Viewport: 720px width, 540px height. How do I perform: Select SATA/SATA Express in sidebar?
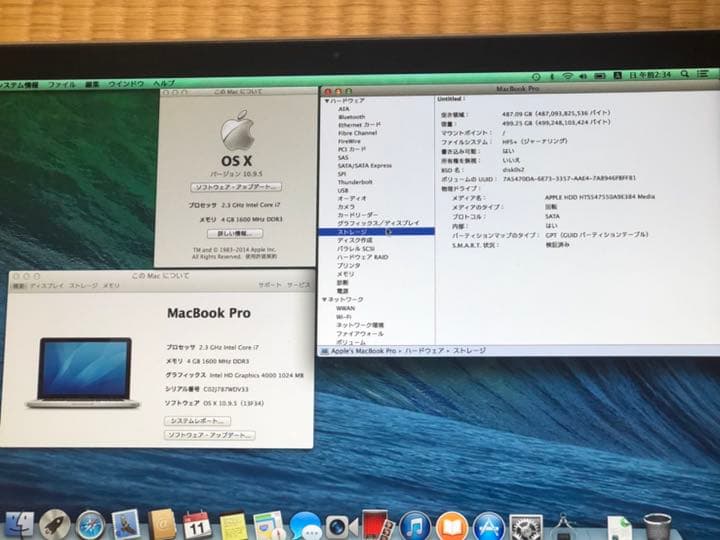pos(365,166)
